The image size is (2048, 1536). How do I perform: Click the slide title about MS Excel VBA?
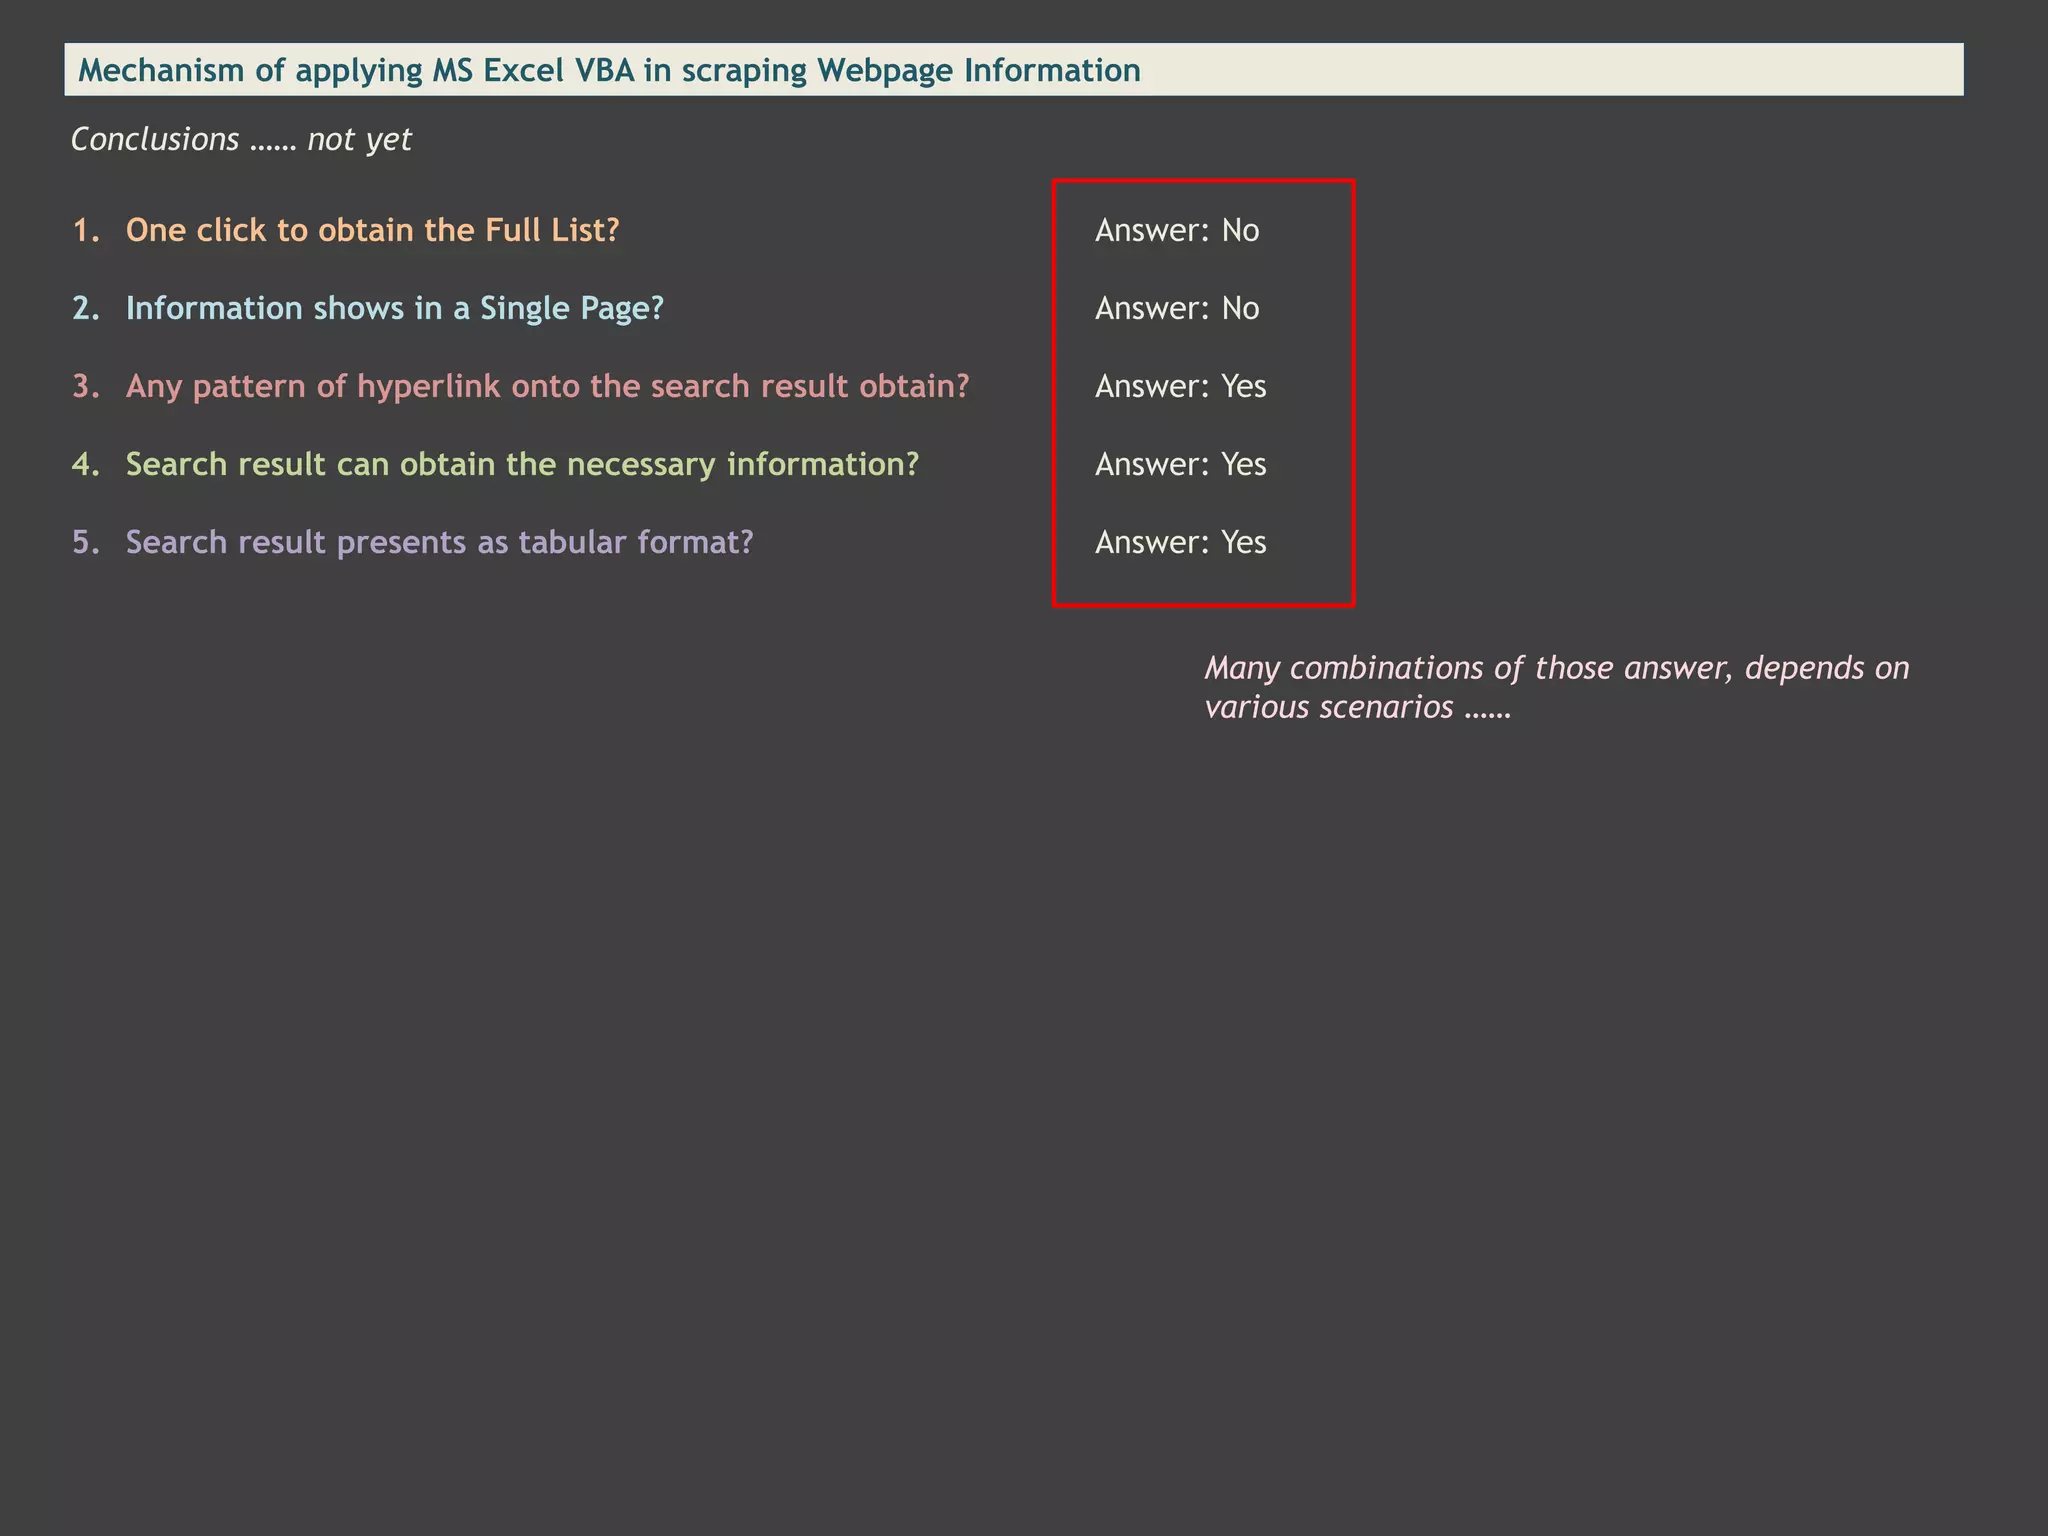tap(609, 70)
